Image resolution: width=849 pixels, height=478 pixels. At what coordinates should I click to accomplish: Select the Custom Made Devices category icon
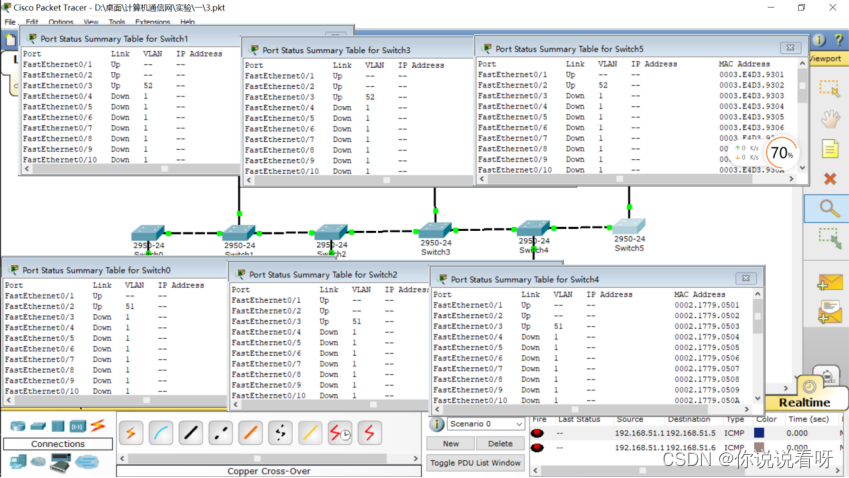[x=60, y=462]
